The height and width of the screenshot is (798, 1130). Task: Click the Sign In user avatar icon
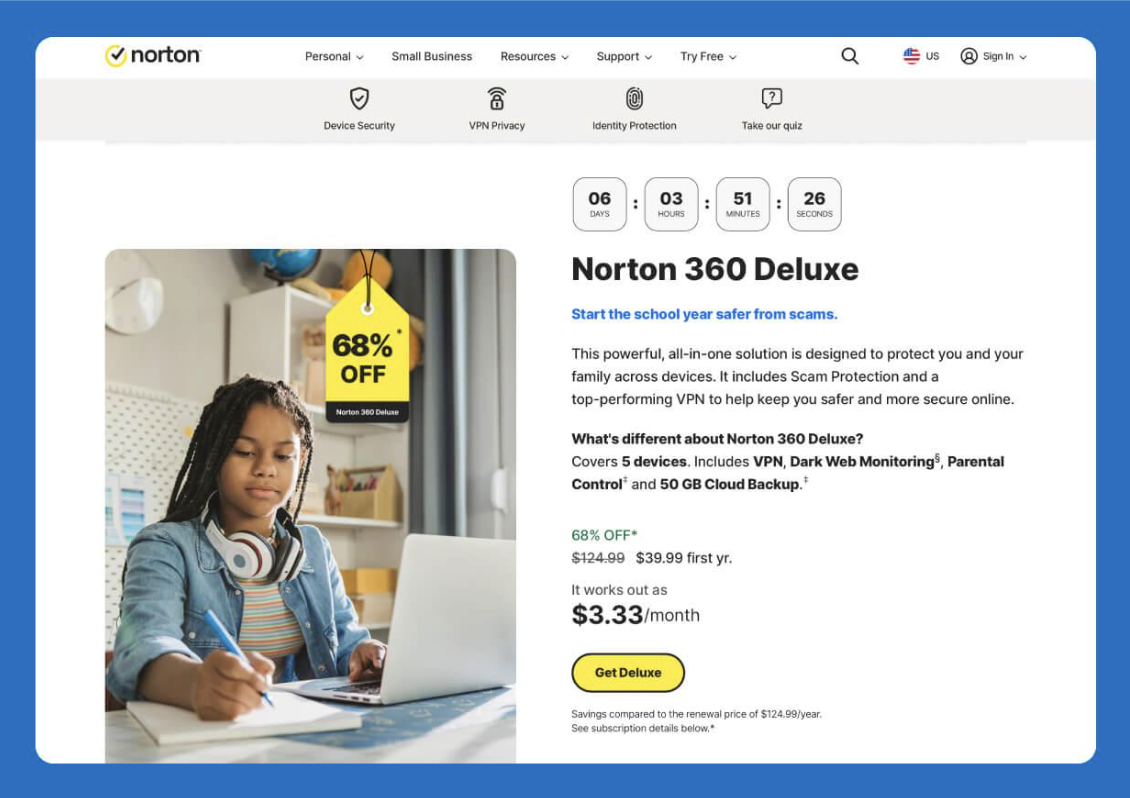(x=969, y=56)
